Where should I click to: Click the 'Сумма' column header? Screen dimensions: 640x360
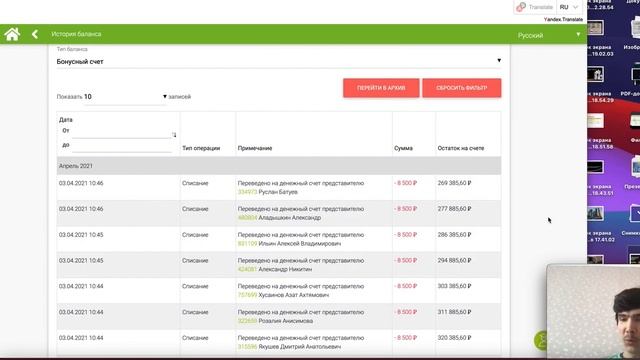tap(403, 148)
